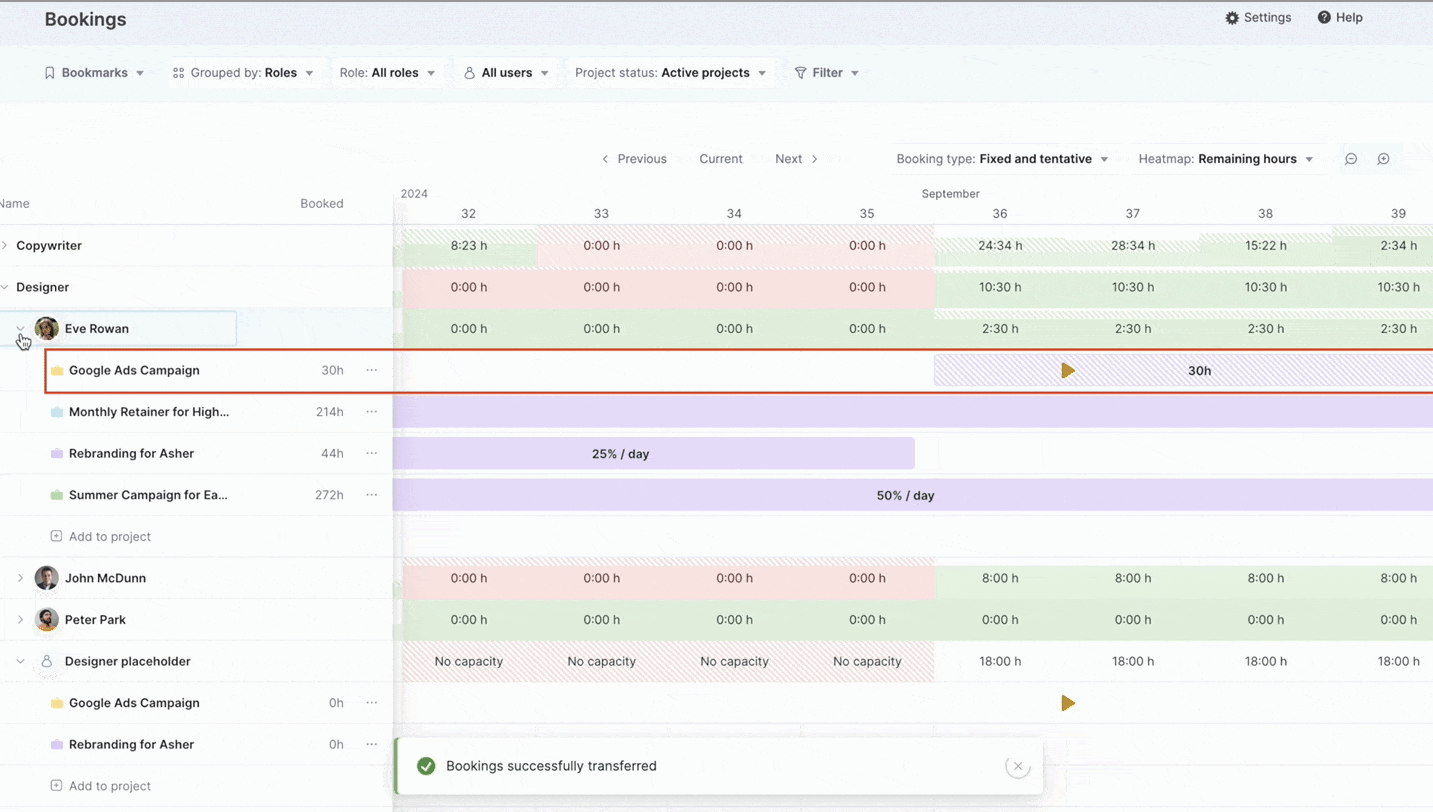Jump to the Current period

coord(720,159)
